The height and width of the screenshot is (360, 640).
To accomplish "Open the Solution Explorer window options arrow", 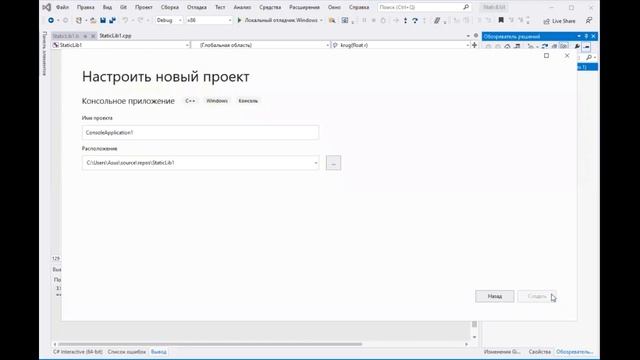I will (x=579, y=36).
